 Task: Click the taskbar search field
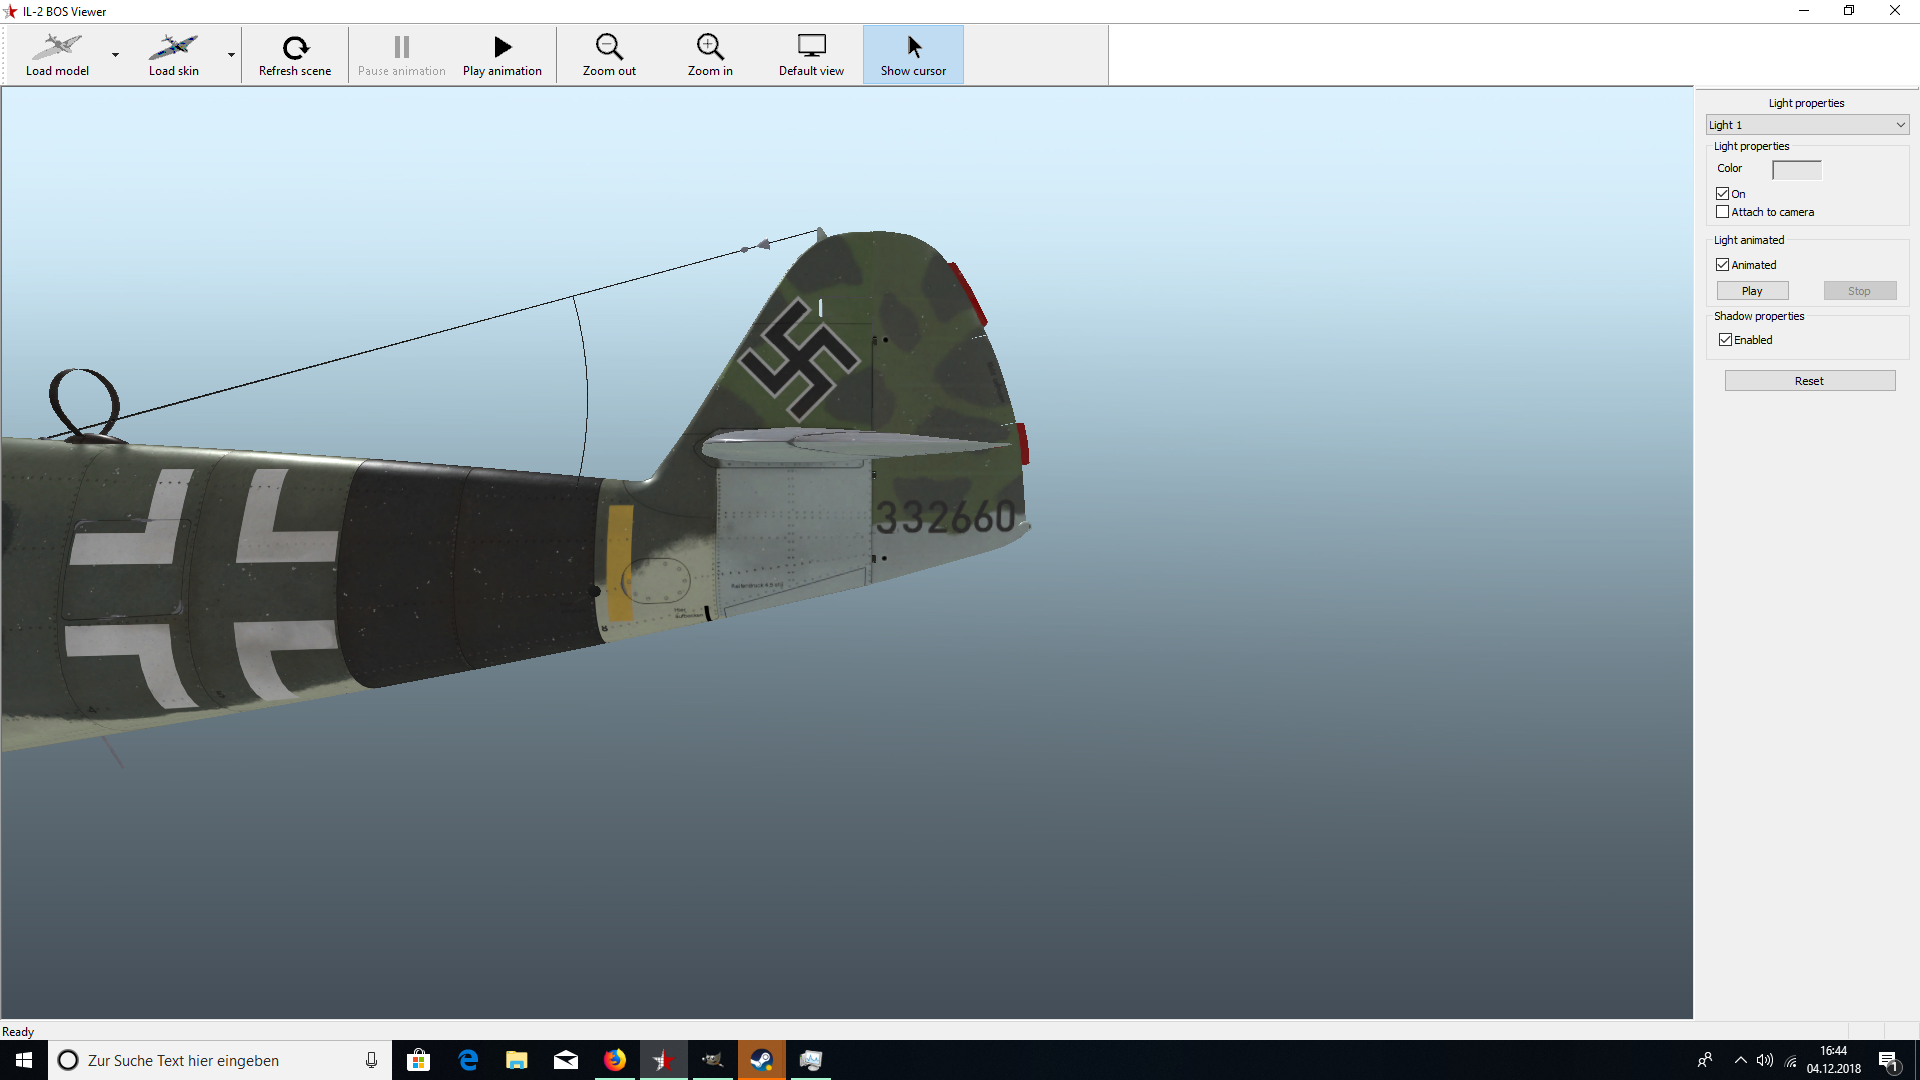(218, 1060)
